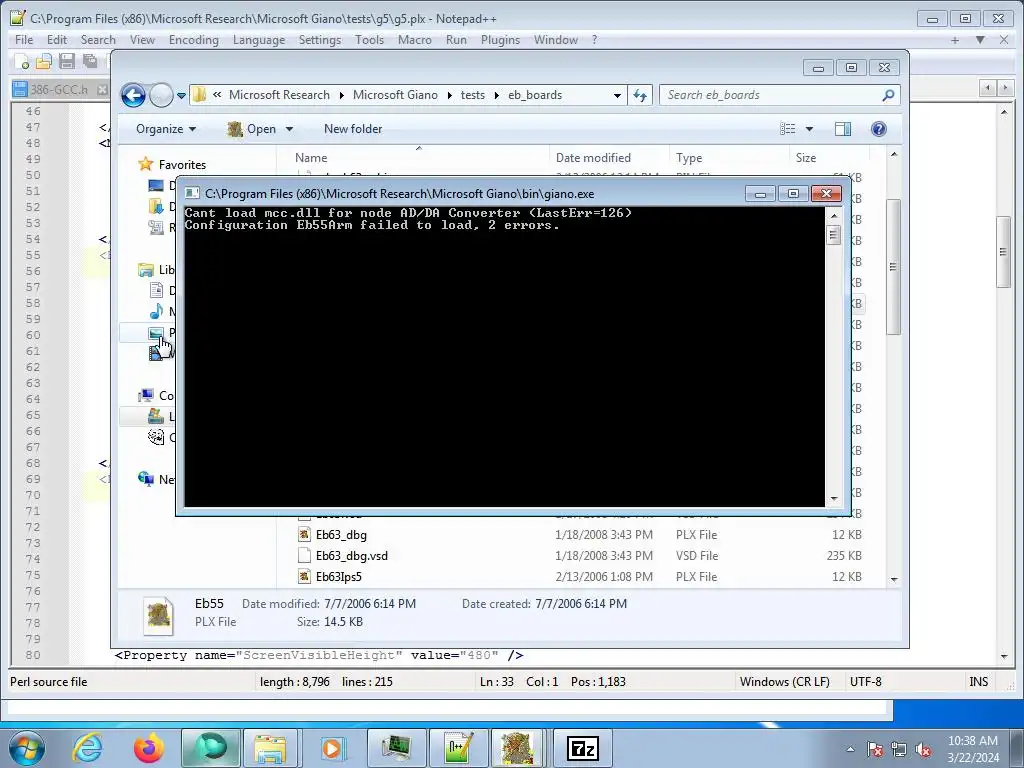The height and width of the screenshot is (768, 1024).
Task: Open the Notepad++ Language menu
Action: pyautogui.click(x=259, y=40)
